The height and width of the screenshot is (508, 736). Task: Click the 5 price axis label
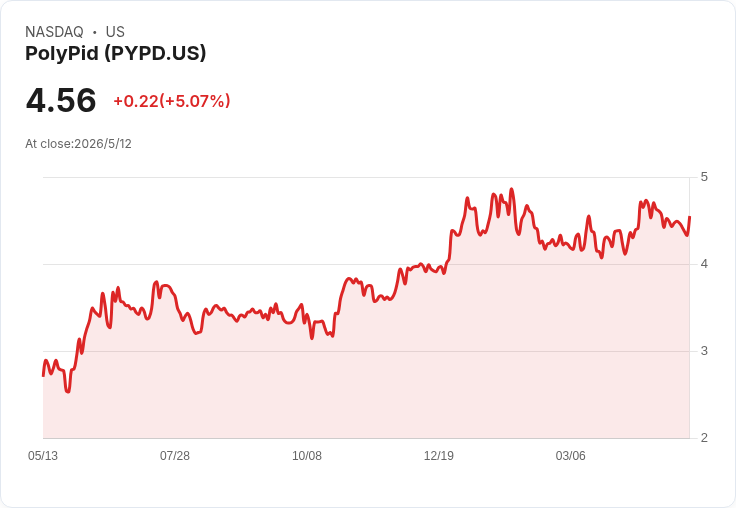pos(704,177)
